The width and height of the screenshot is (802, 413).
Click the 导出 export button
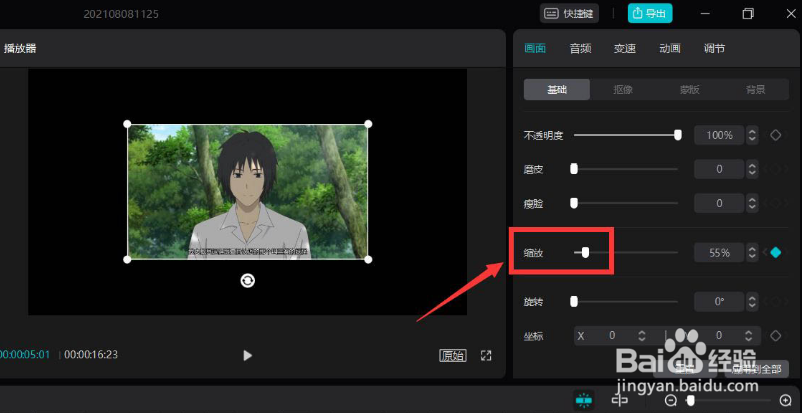tap(650, 14)
